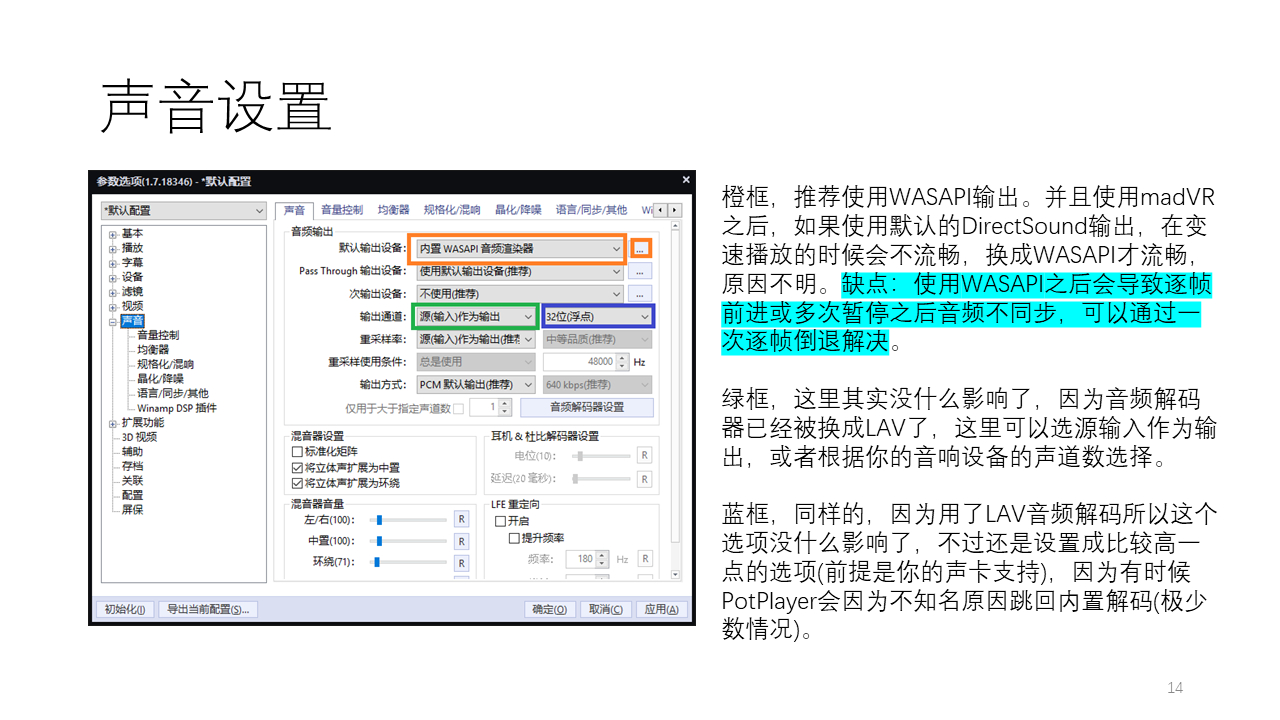Screen dimensions: 1280x720
Task: Click the 音频解码器设置 button
Action: 587,407
